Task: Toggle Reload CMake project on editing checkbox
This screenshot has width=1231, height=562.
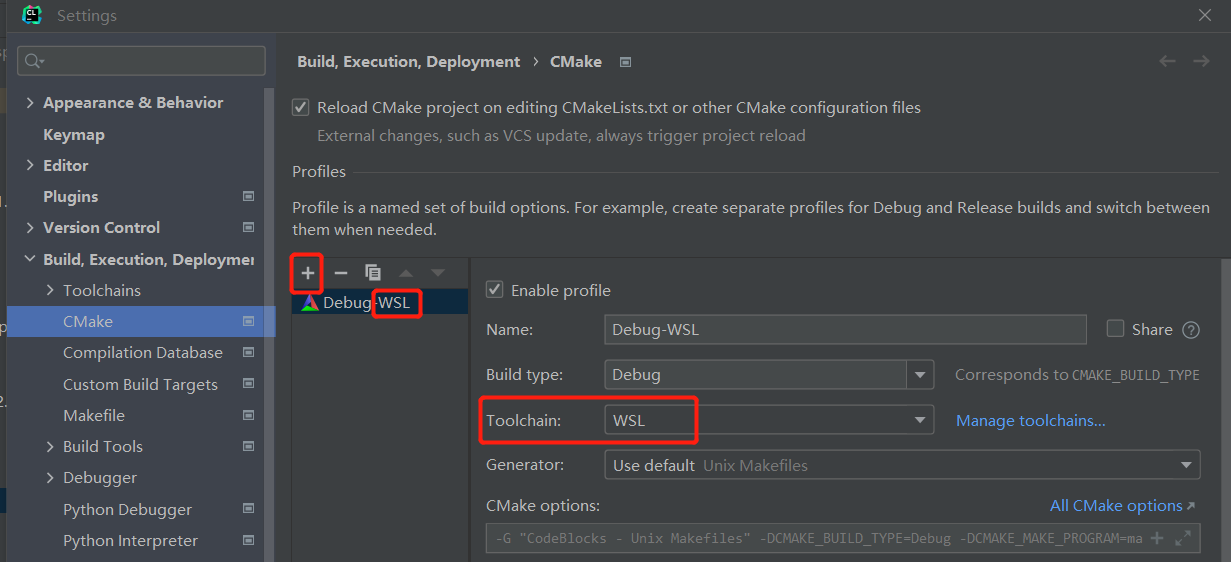Action: pos(300,107)
